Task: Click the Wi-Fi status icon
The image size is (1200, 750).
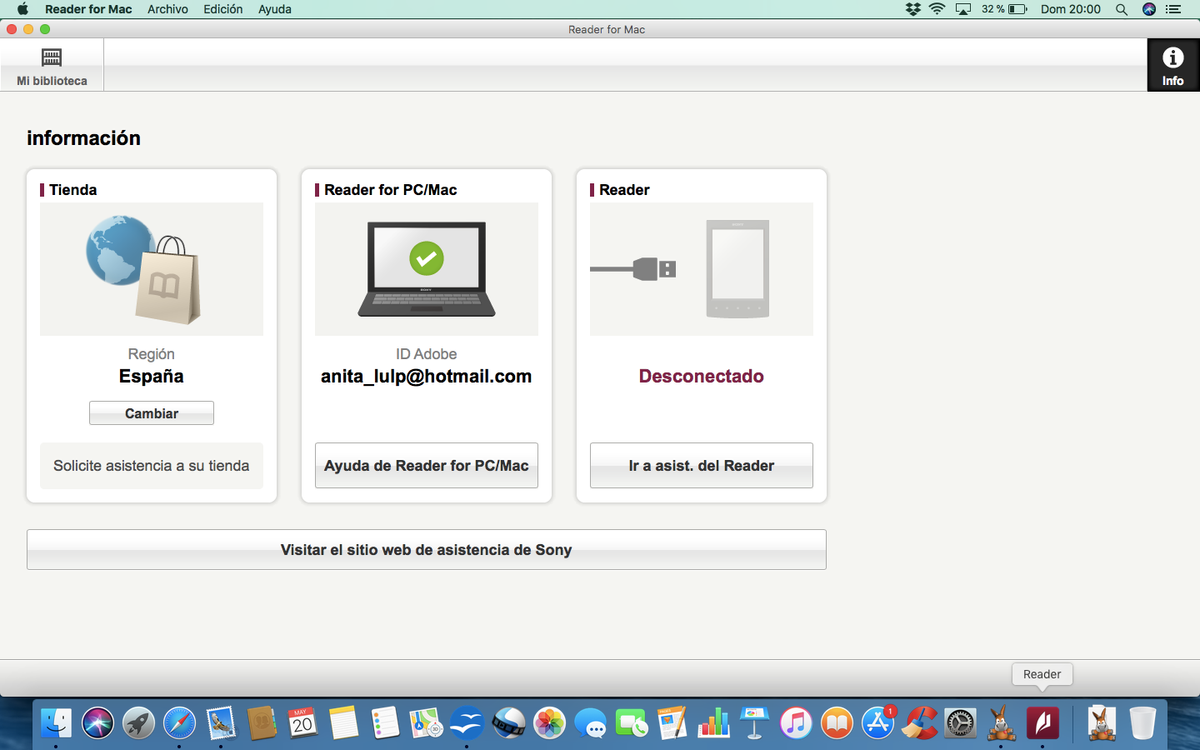Action: [x=937, y=9]
